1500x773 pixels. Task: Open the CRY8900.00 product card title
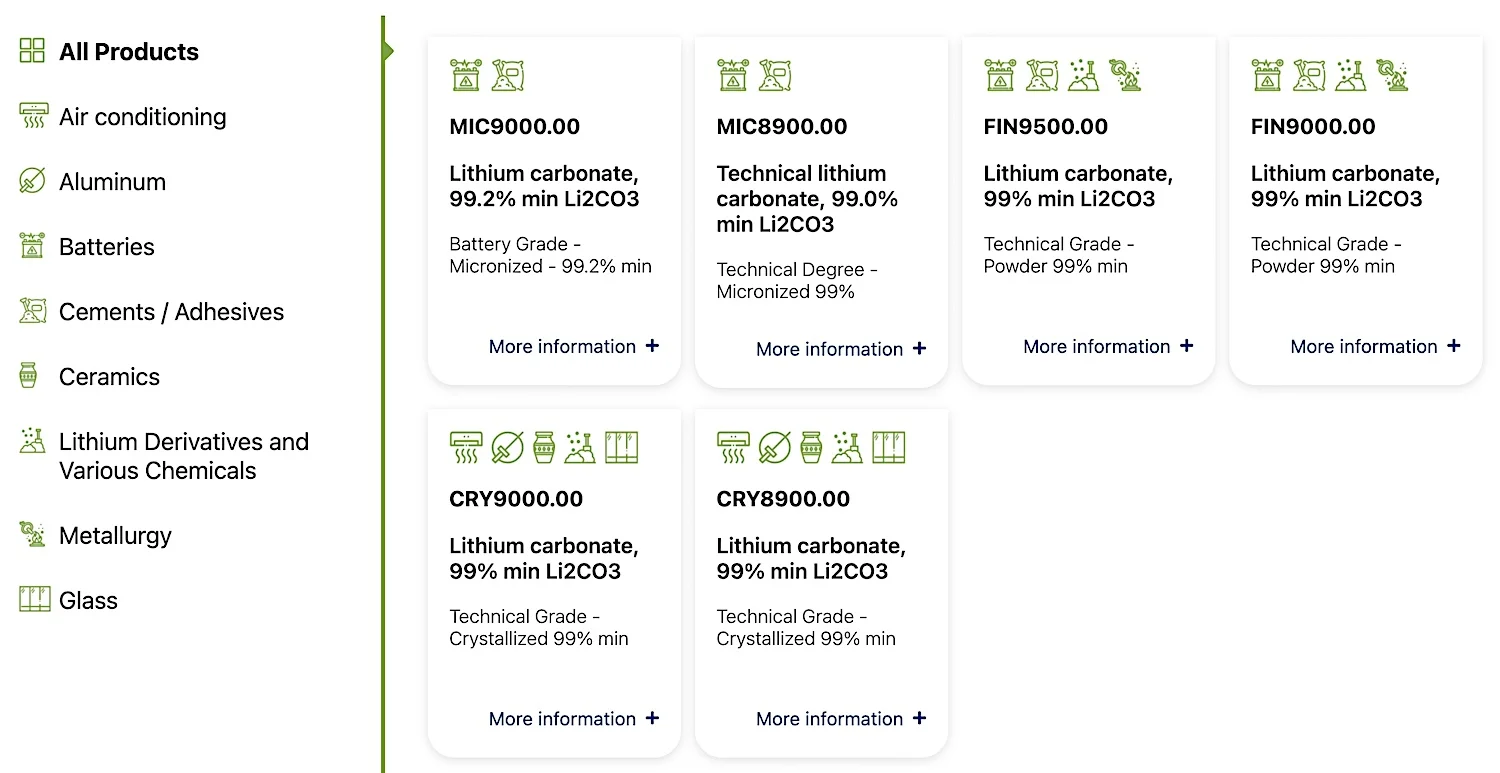click(783, 499)
